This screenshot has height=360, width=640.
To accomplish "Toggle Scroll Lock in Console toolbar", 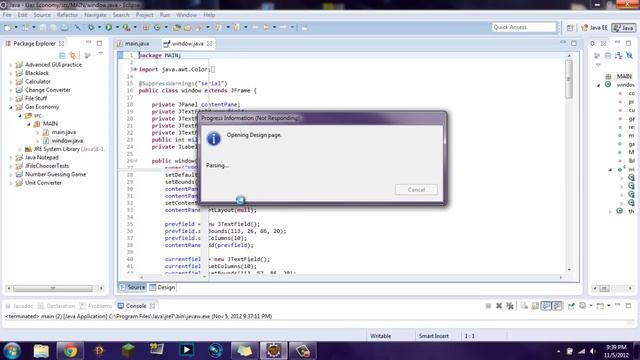I will [x=535, y=306].
